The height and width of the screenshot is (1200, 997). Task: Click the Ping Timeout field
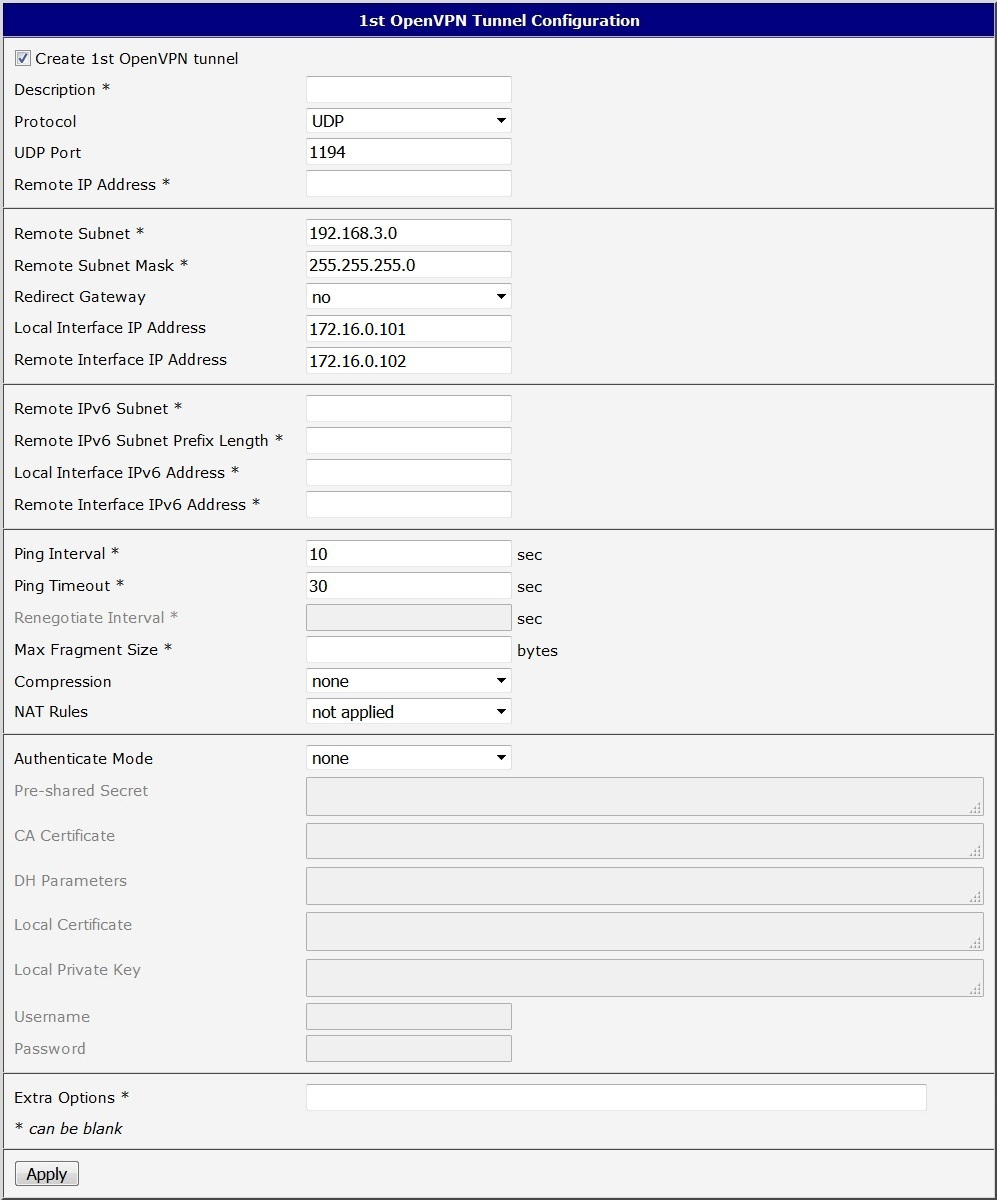click(x=409, y=586)
